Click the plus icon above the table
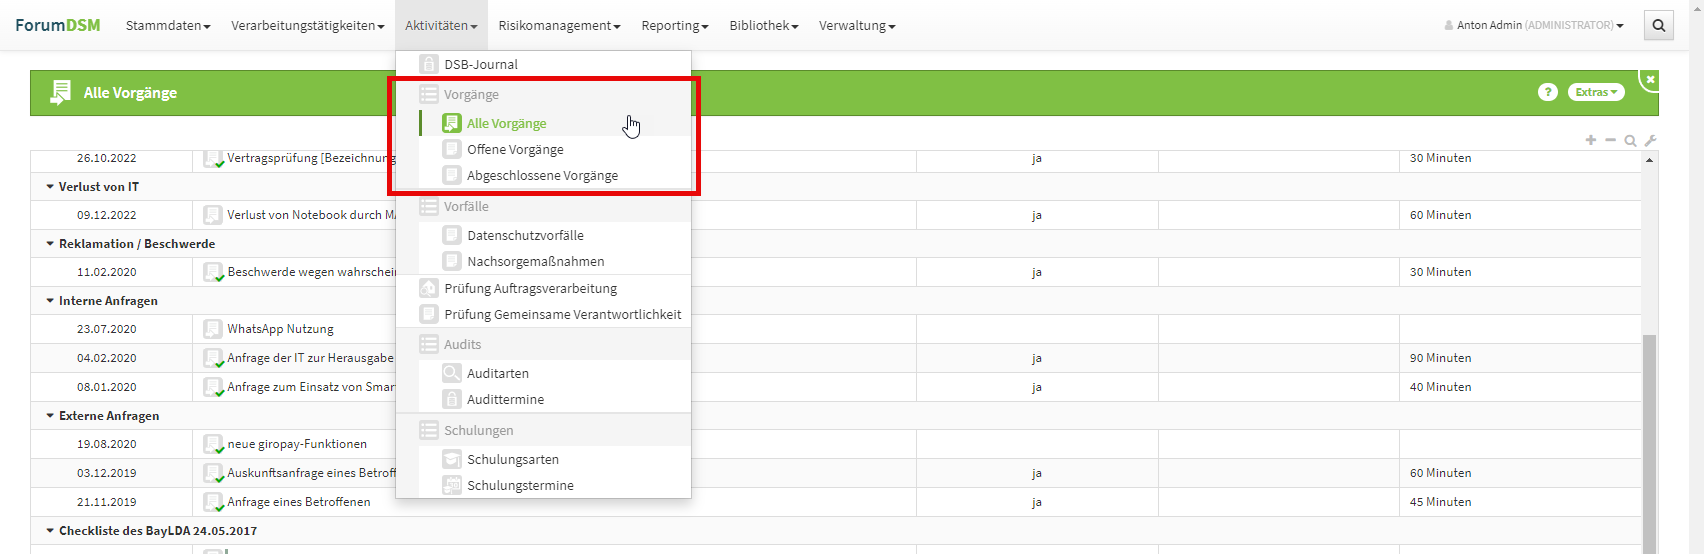This screenshot has height=554, width=1704. pos(1590,140)
